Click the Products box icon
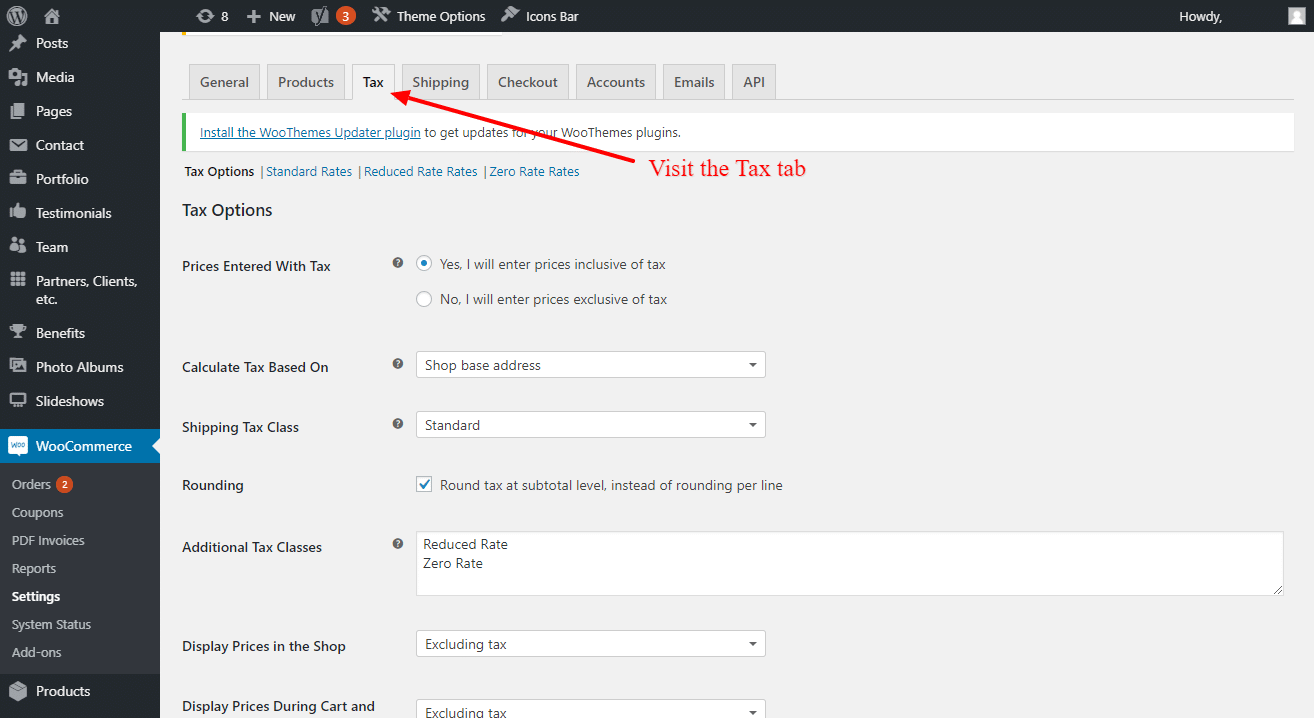This screenshot has width=1314, height=718. (x=18, y=691)
